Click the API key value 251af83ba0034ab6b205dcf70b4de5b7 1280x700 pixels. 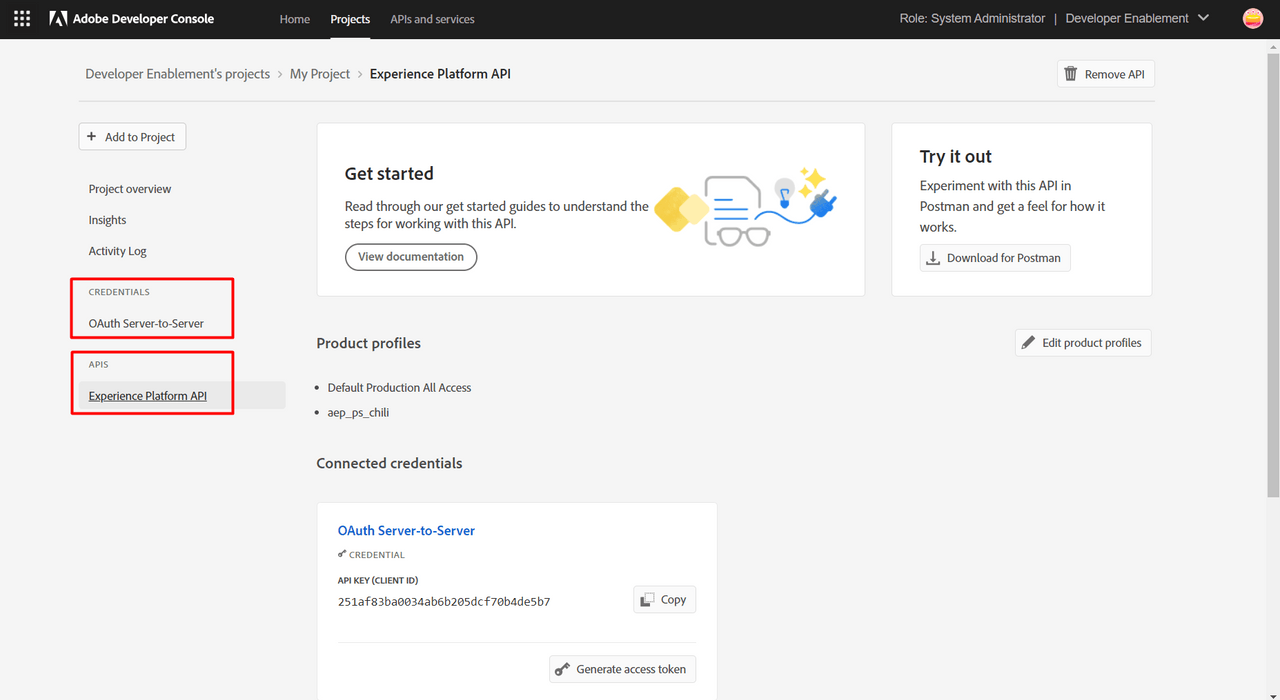coord(444,602)
